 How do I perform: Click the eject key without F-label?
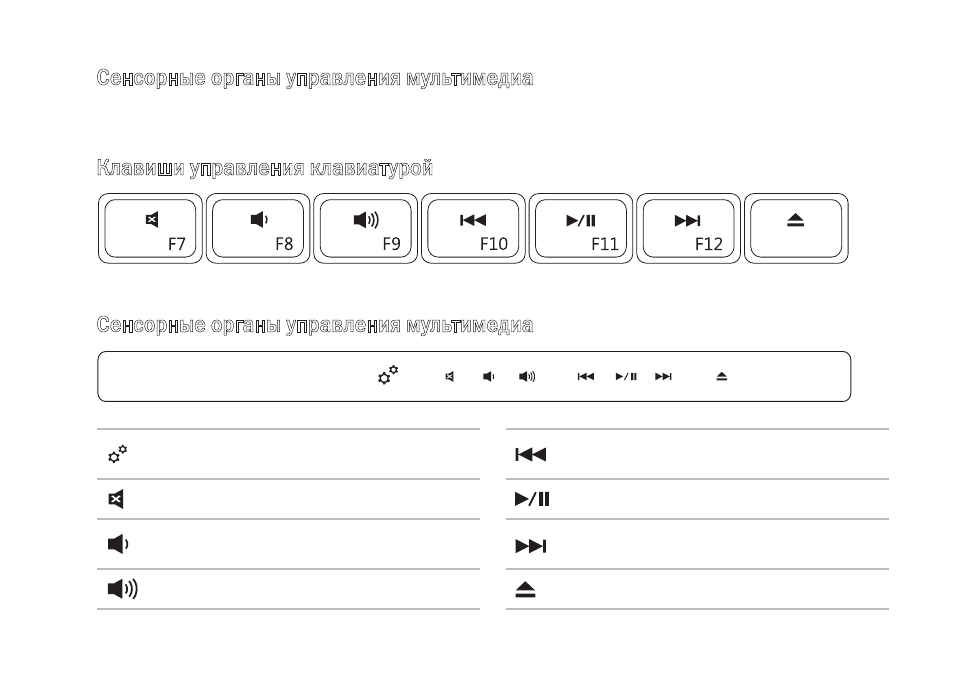click(796, 229)
